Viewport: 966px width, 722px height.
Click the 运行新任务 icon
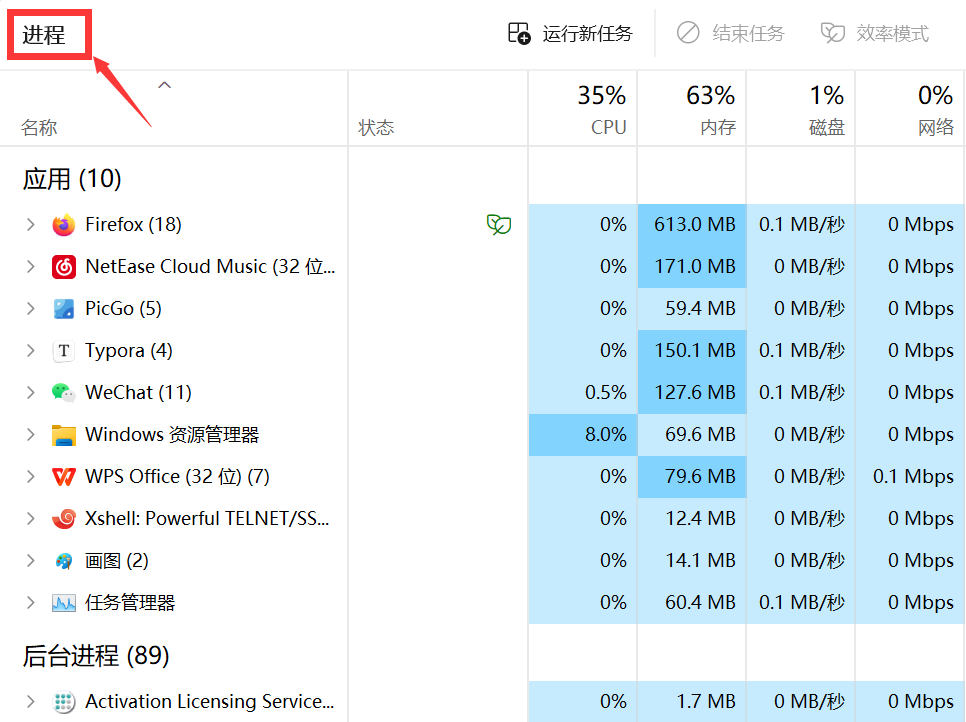pyautogui.click(x=519, y=33)
